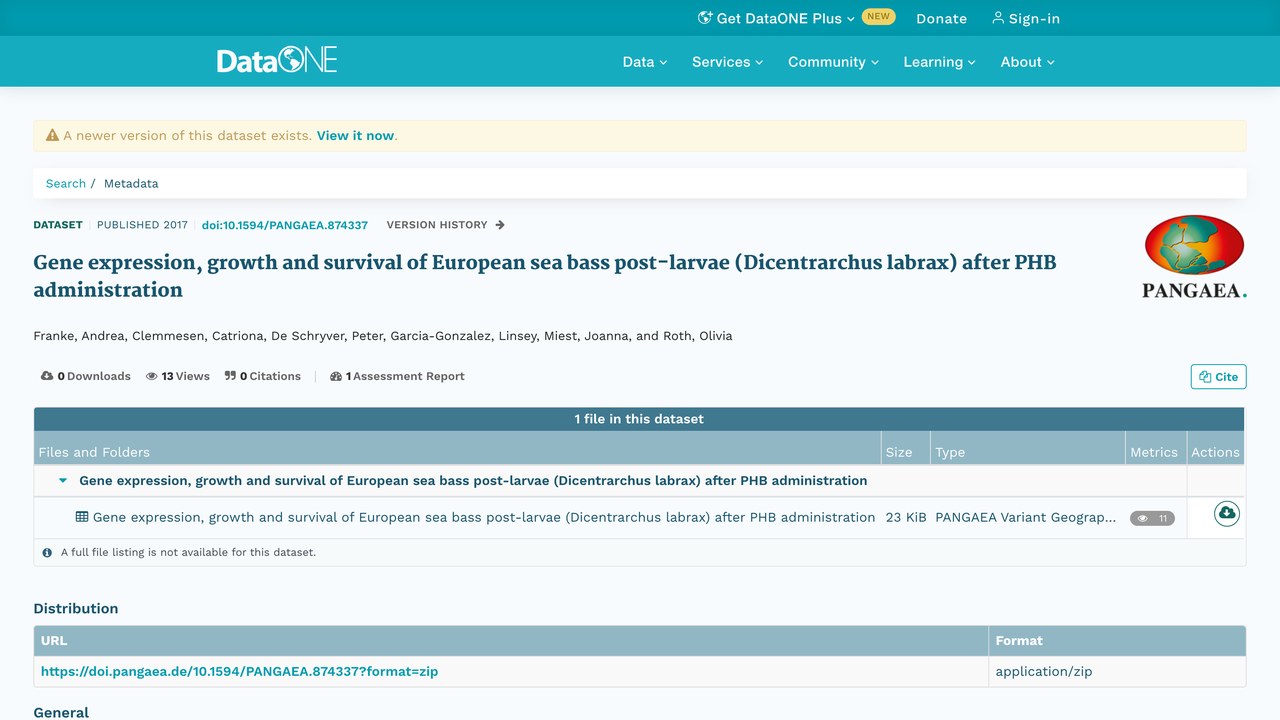Click the View it now link
This screenshot has width=1280, height=720.
pyautogui.click(x=355, y=136)
